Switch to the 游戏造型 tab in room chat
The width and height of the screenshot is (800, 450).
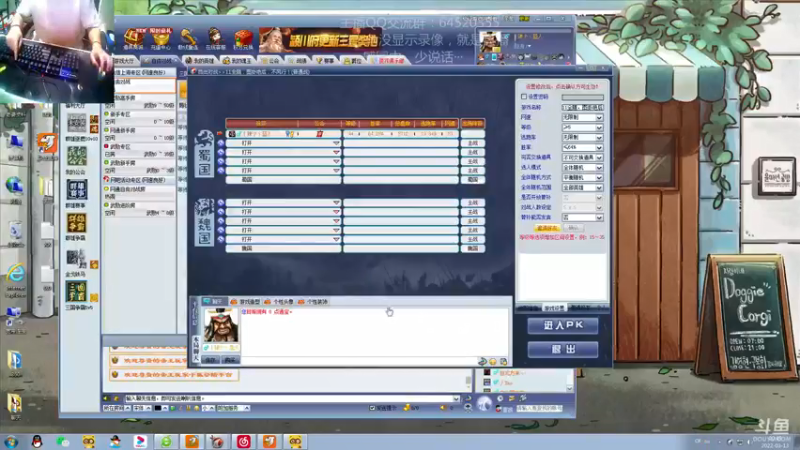point(246,302)
